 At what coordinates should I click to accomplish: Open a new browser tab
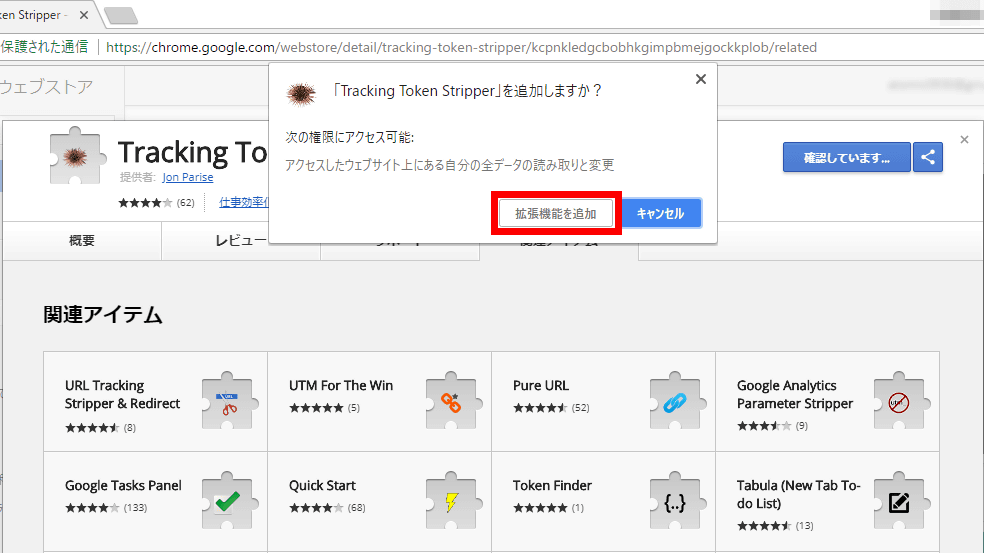(x=120, y=15)
